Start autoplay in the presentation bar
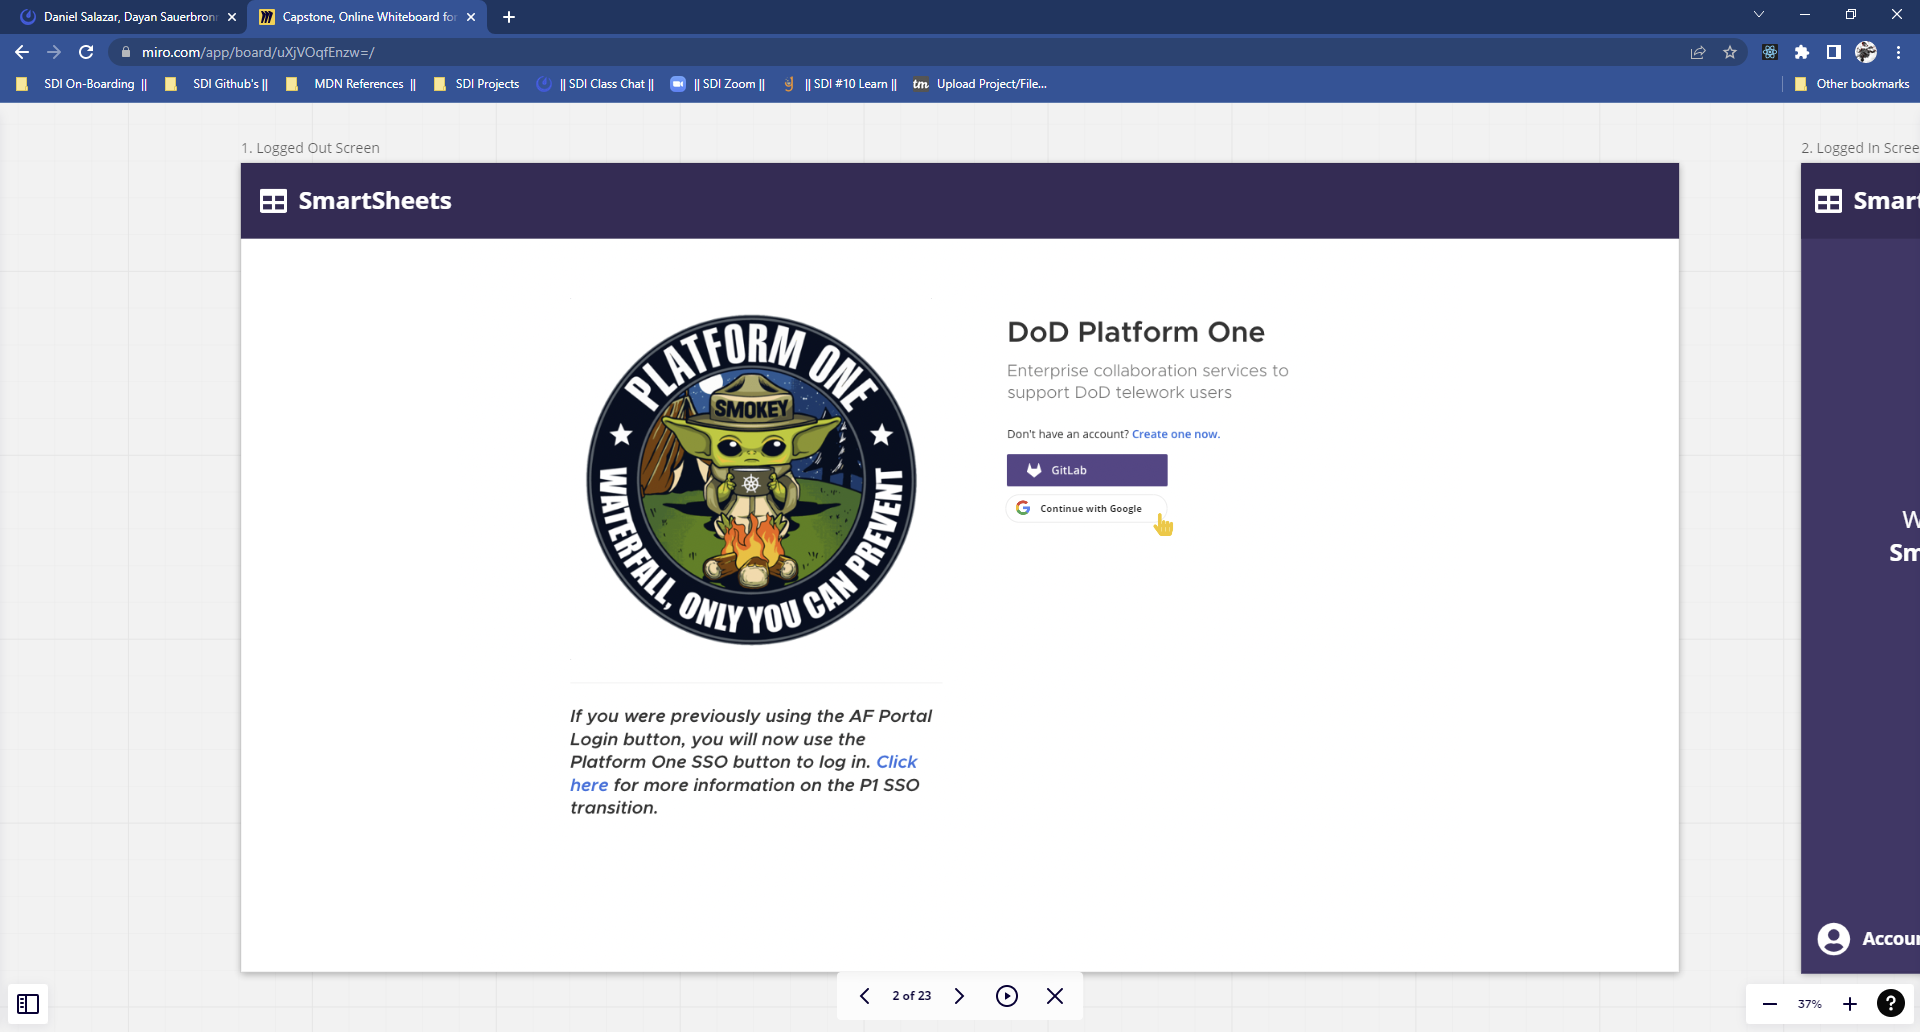Screen dimensions: 1920x1032 pos(1007,996)
